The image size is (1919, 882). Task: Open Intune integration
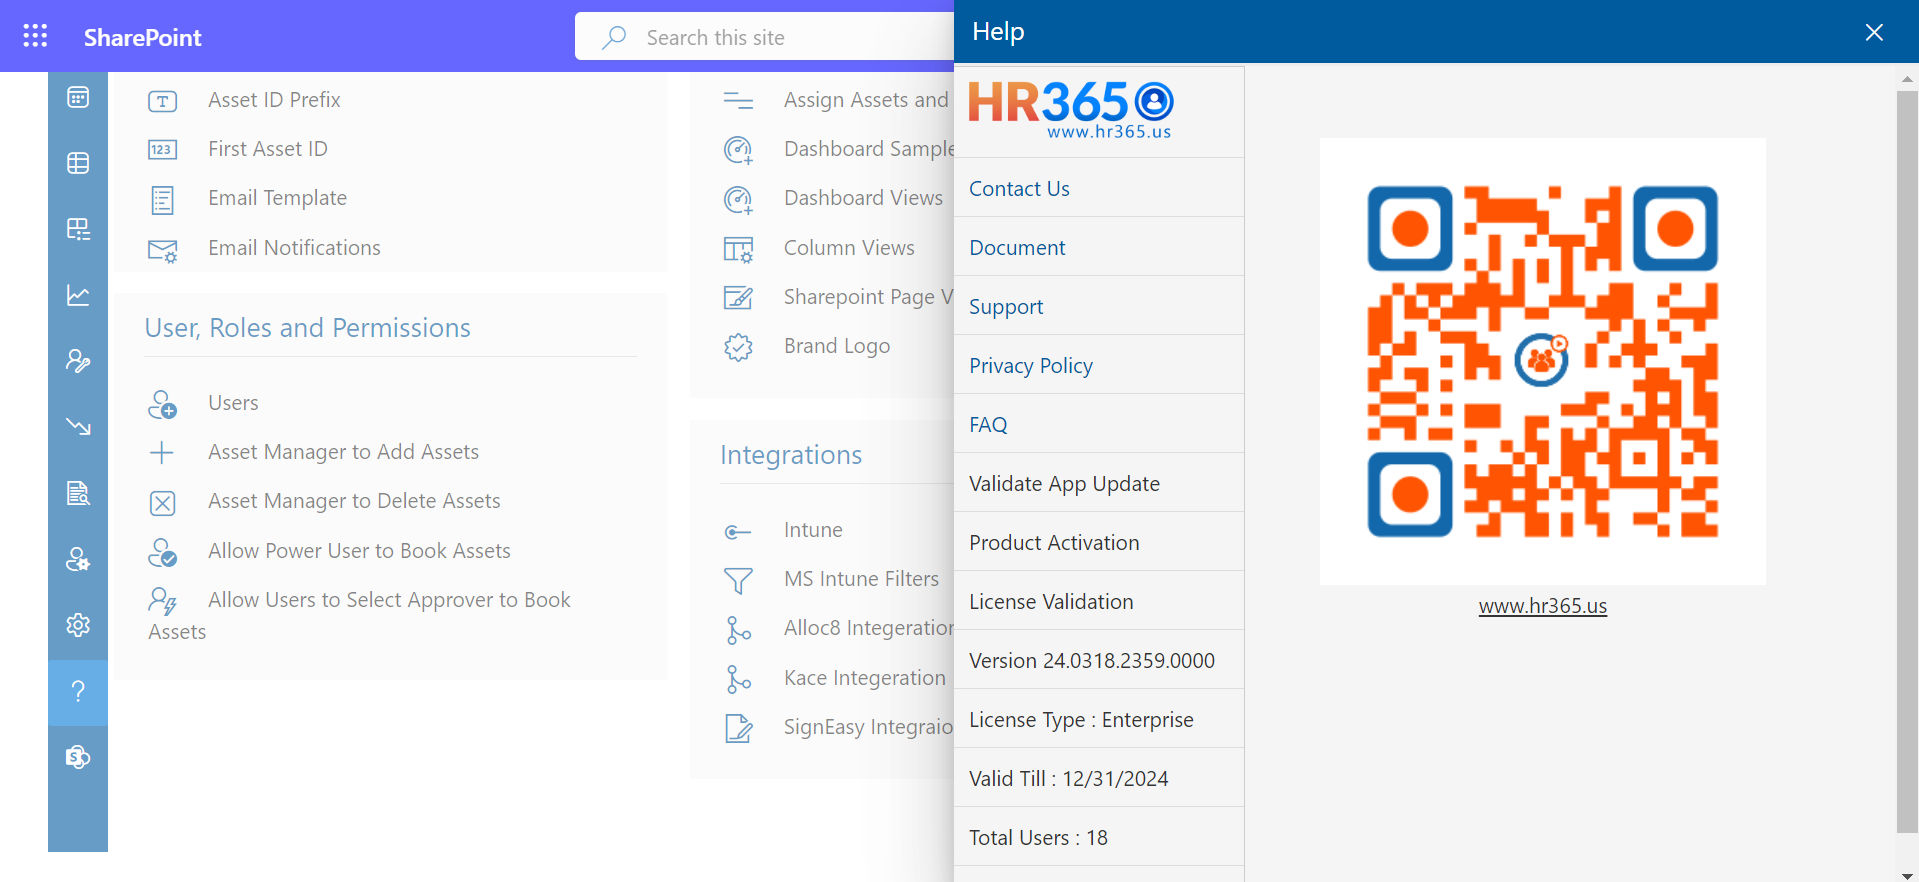[813, 530]
